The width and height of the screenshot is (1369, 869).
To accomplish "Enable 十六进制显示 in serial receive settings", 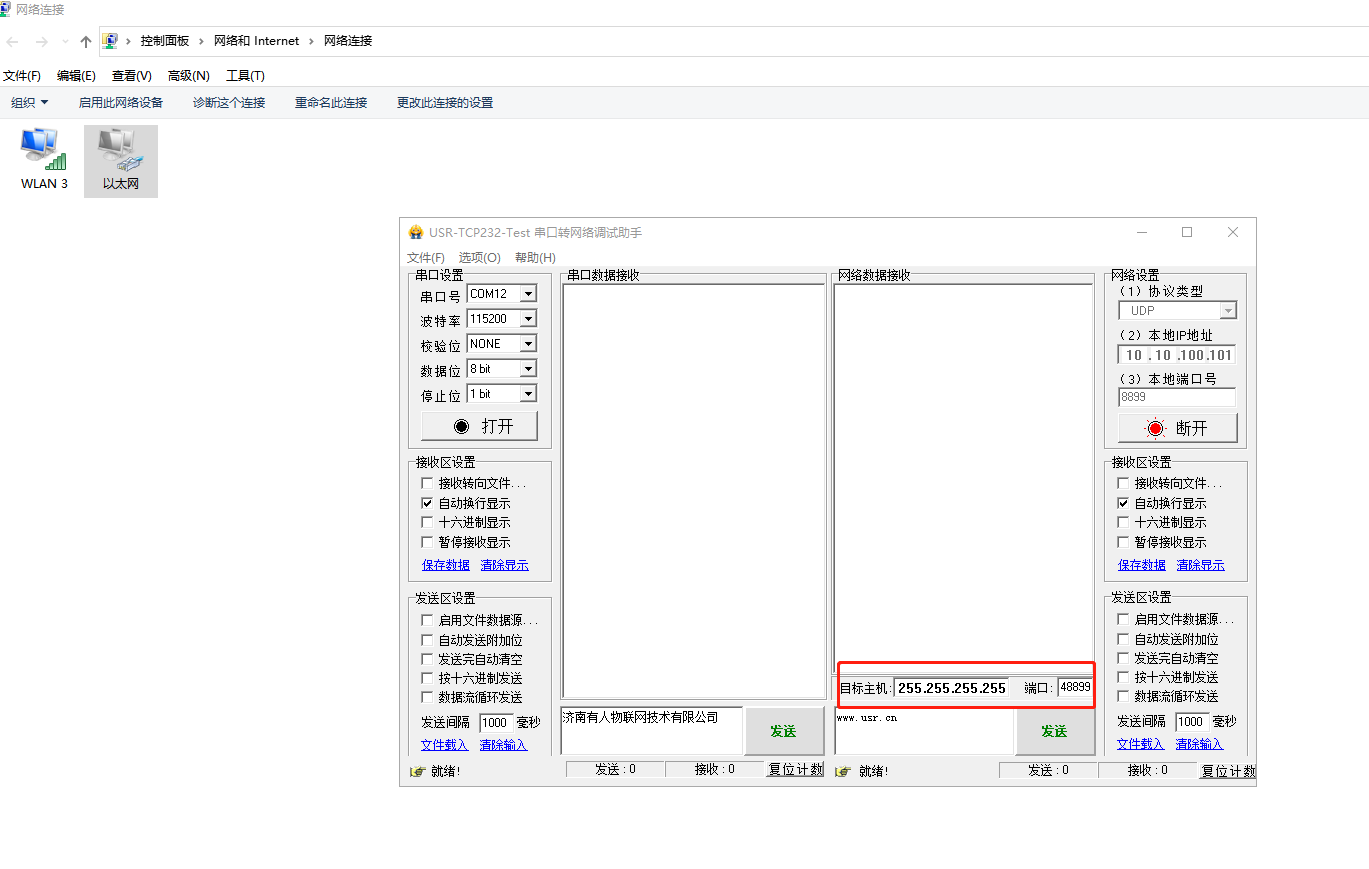I will (427, 522).
